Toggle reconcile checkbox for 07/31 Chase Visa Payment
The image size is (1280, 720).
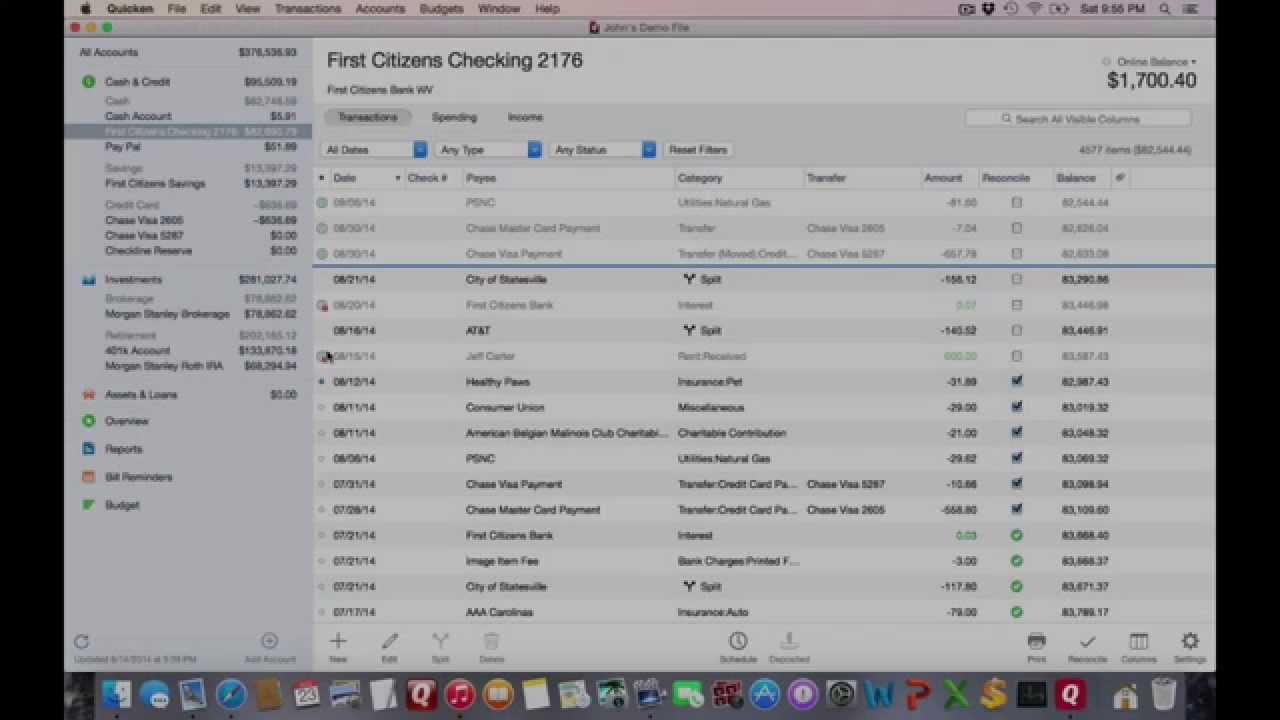pyautogui.click(x=1017, y=484)
